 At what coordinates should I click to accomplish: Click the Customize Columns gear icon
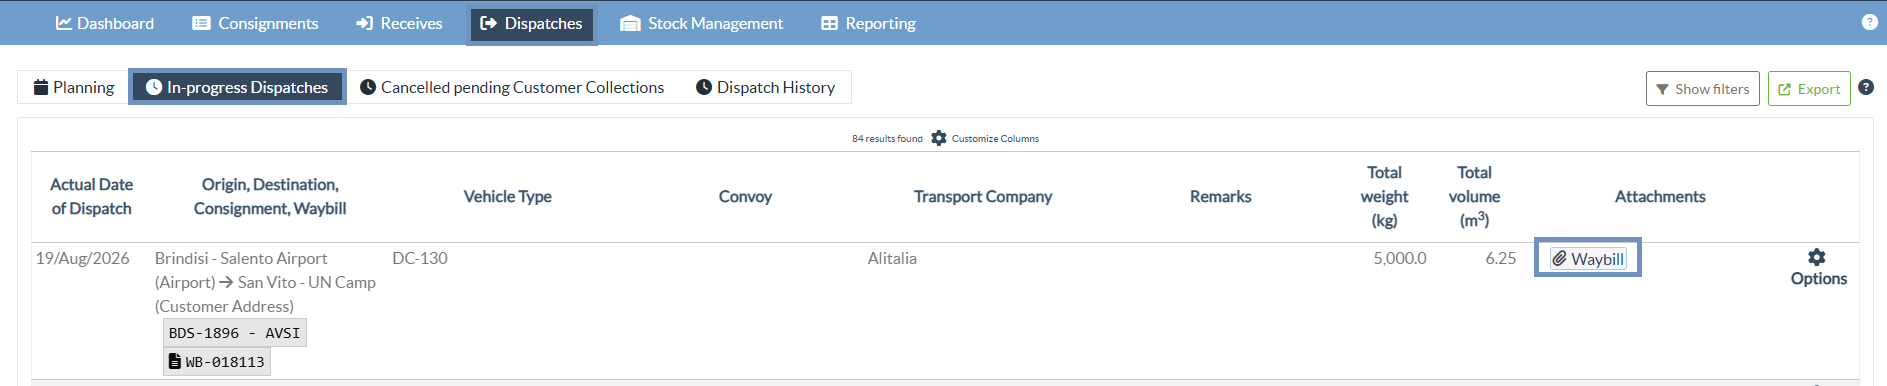[938, 138]
